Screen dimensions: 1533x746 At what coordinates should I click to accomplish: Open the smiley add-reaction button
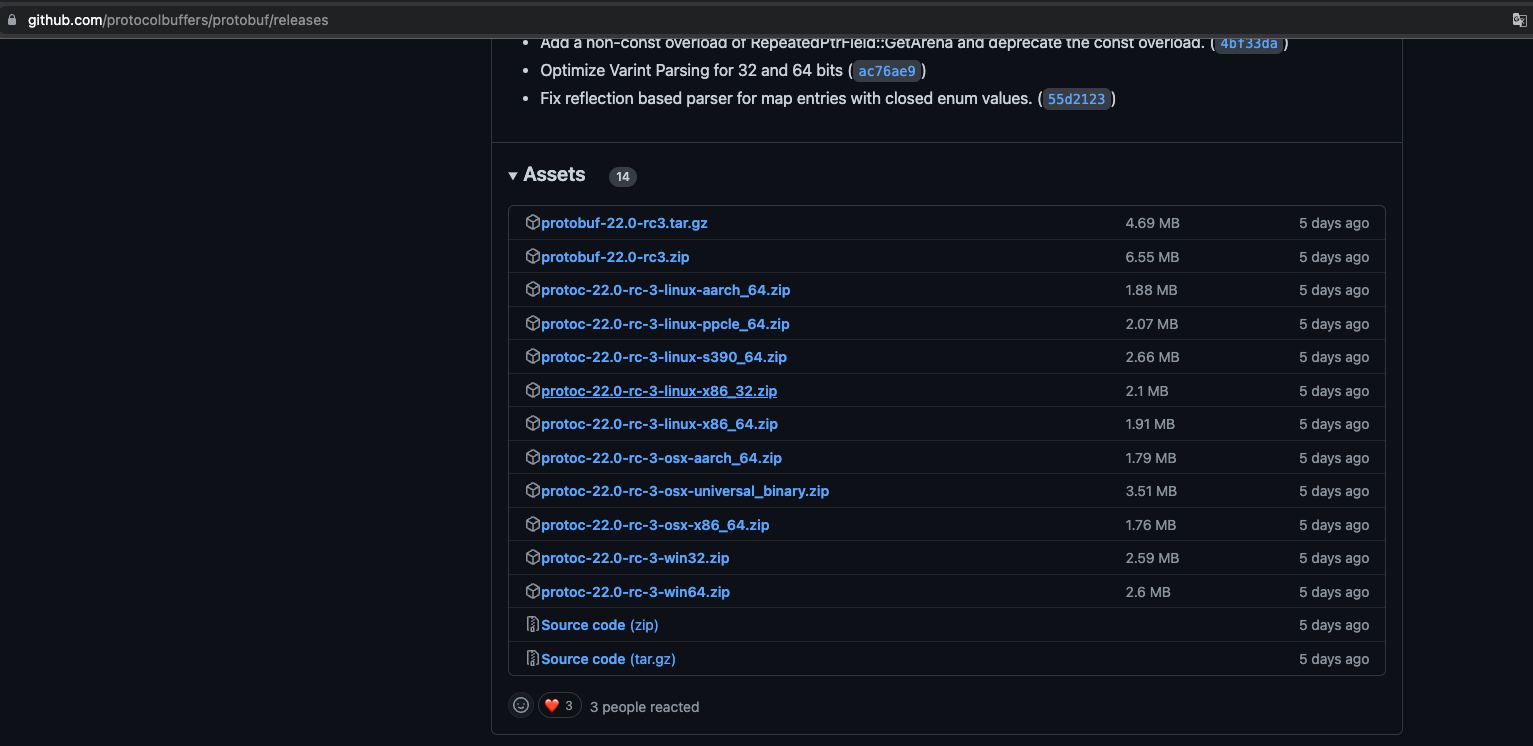click(521, 706)
